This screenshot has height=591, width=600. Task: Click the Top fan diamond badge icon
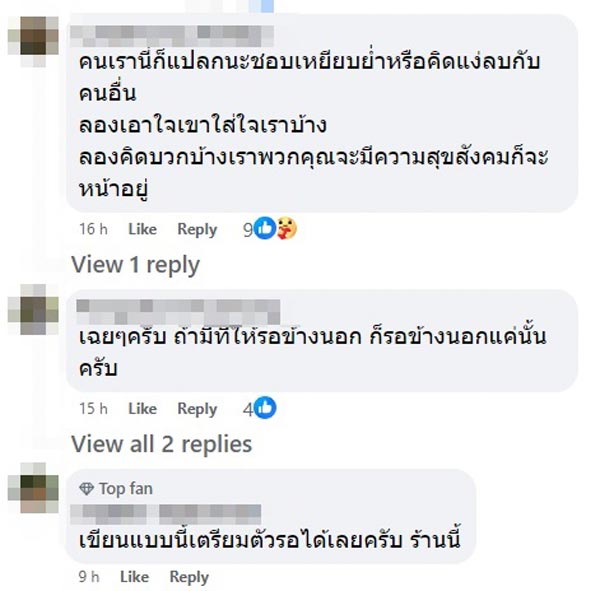click(x=86, y=488)
